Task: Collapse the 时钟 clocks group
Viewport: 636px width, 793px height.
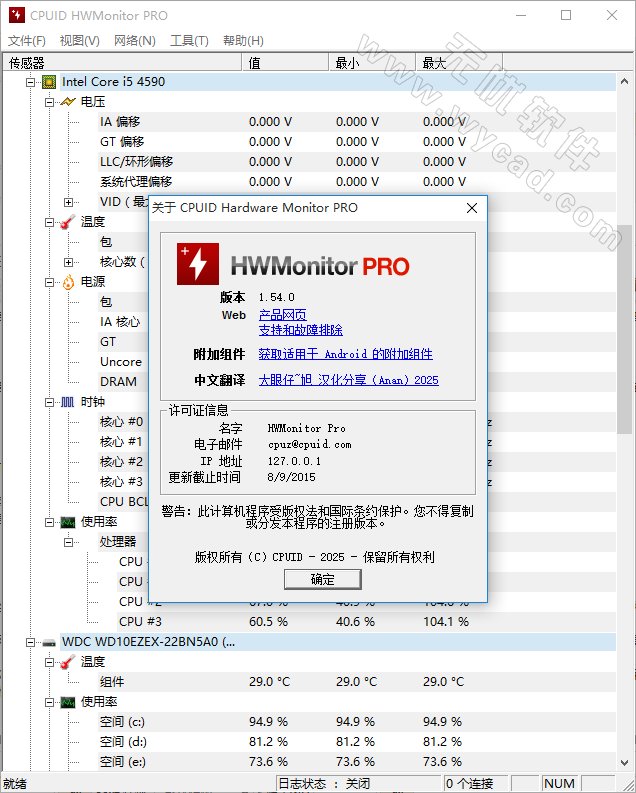Action: pos(49,403)
